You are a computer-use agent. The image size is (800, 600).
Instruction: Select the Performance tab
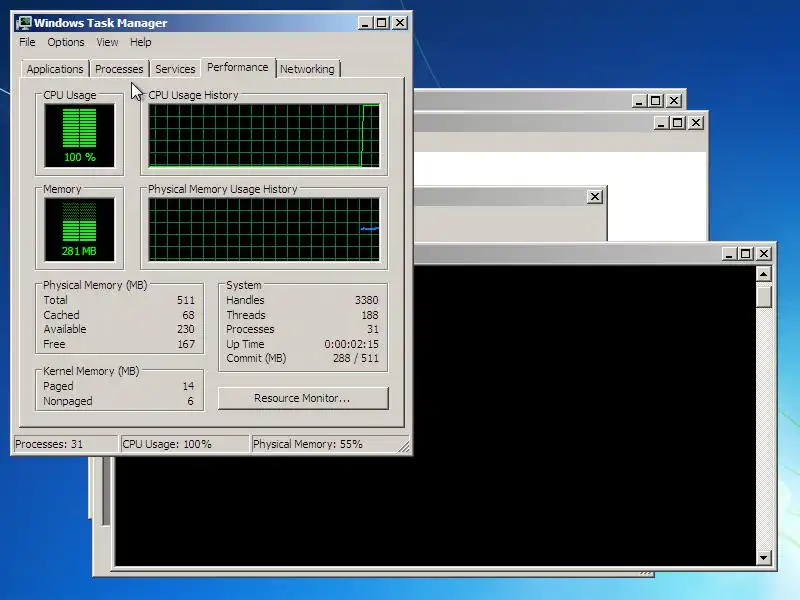tap(238, 67)
